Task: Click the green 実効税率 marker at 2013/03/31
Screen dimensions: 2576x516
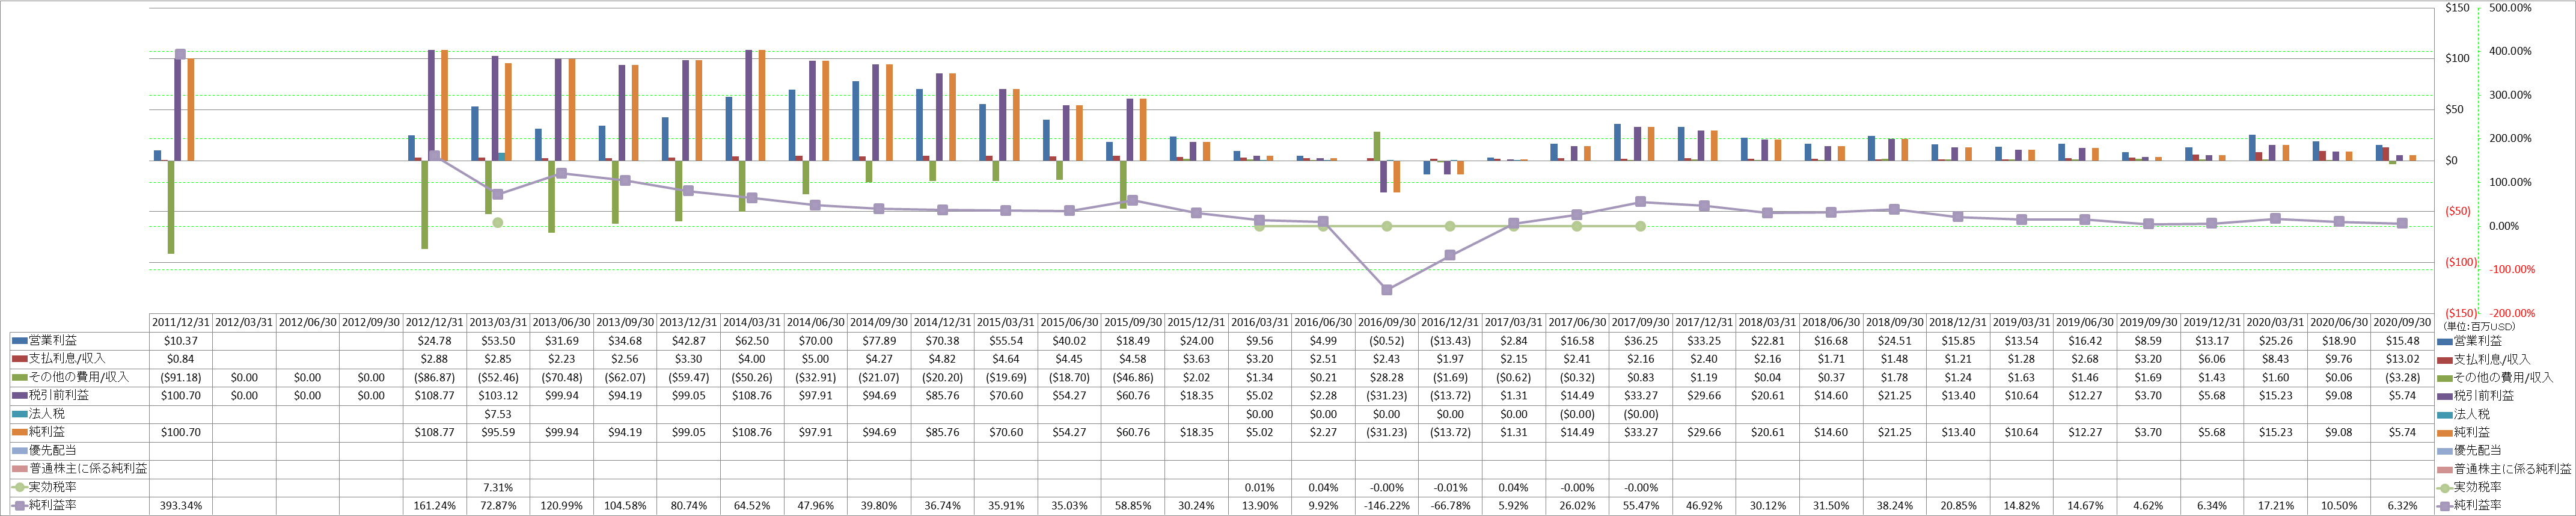Action: (x=498, y=222)
